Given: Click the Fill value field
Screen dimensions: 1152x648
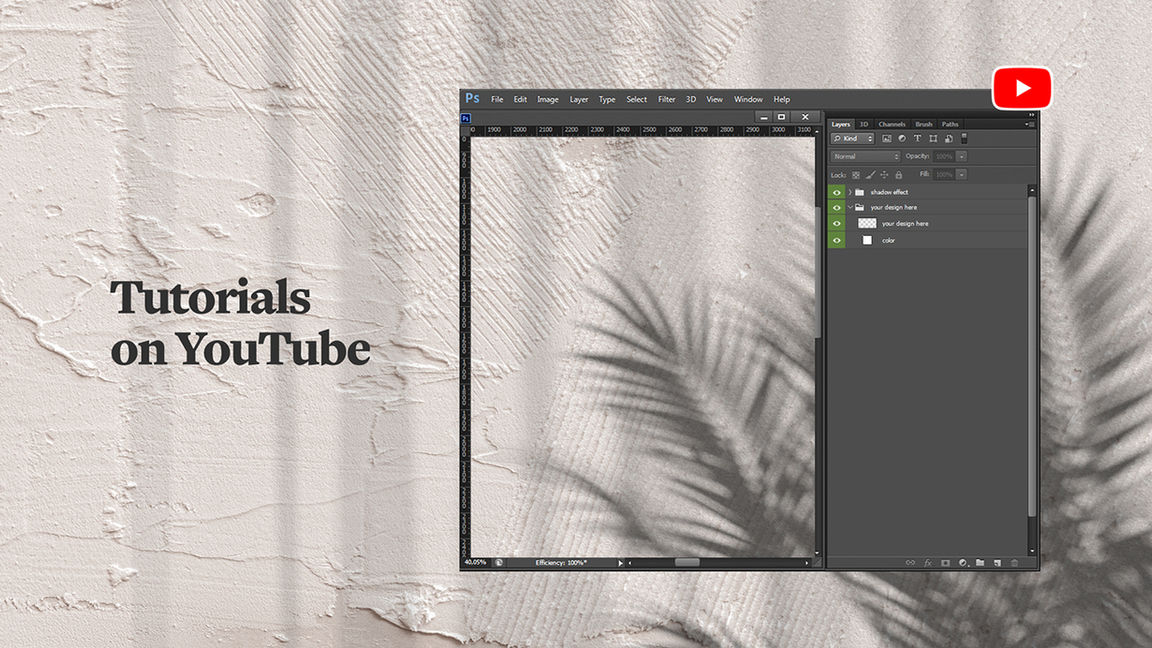Looking at the screenshot, I should pos(944,175).
